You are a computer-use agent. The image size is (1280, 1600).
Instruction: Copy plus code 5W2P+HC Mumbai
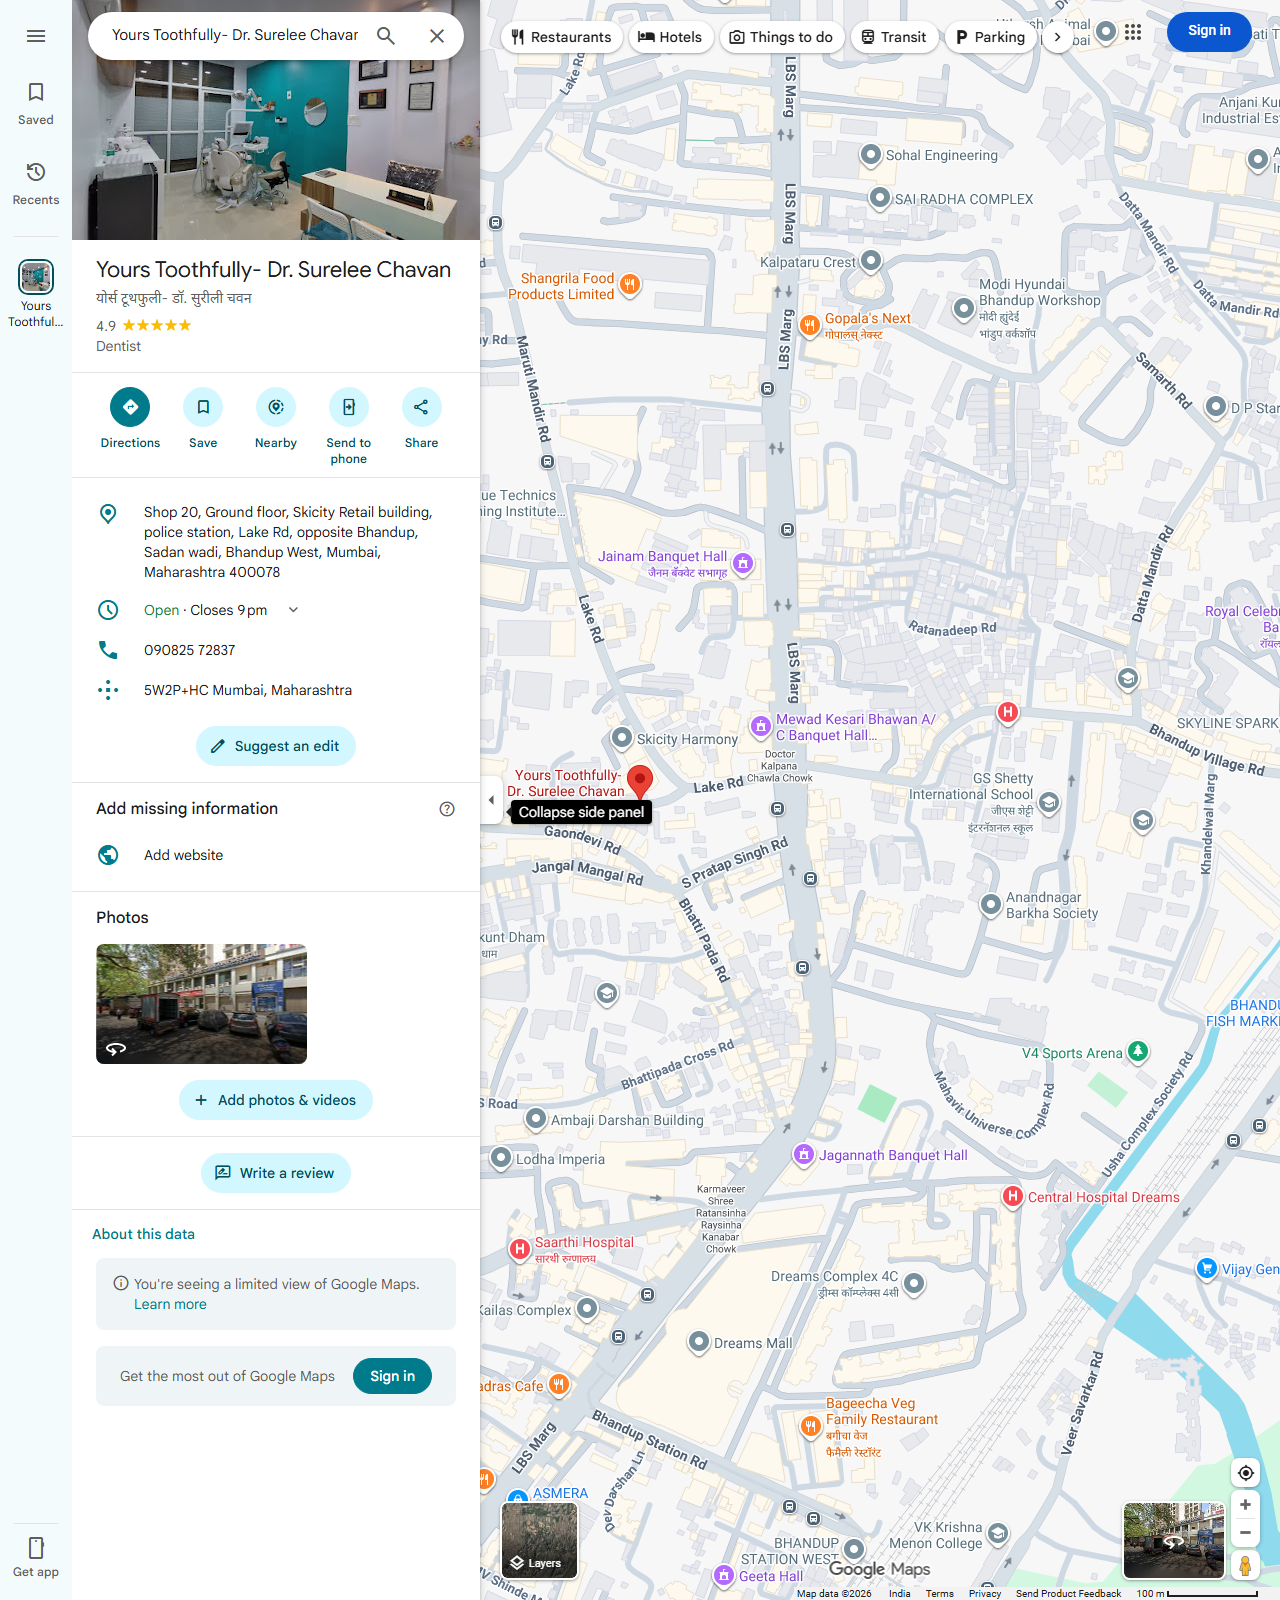276,690
